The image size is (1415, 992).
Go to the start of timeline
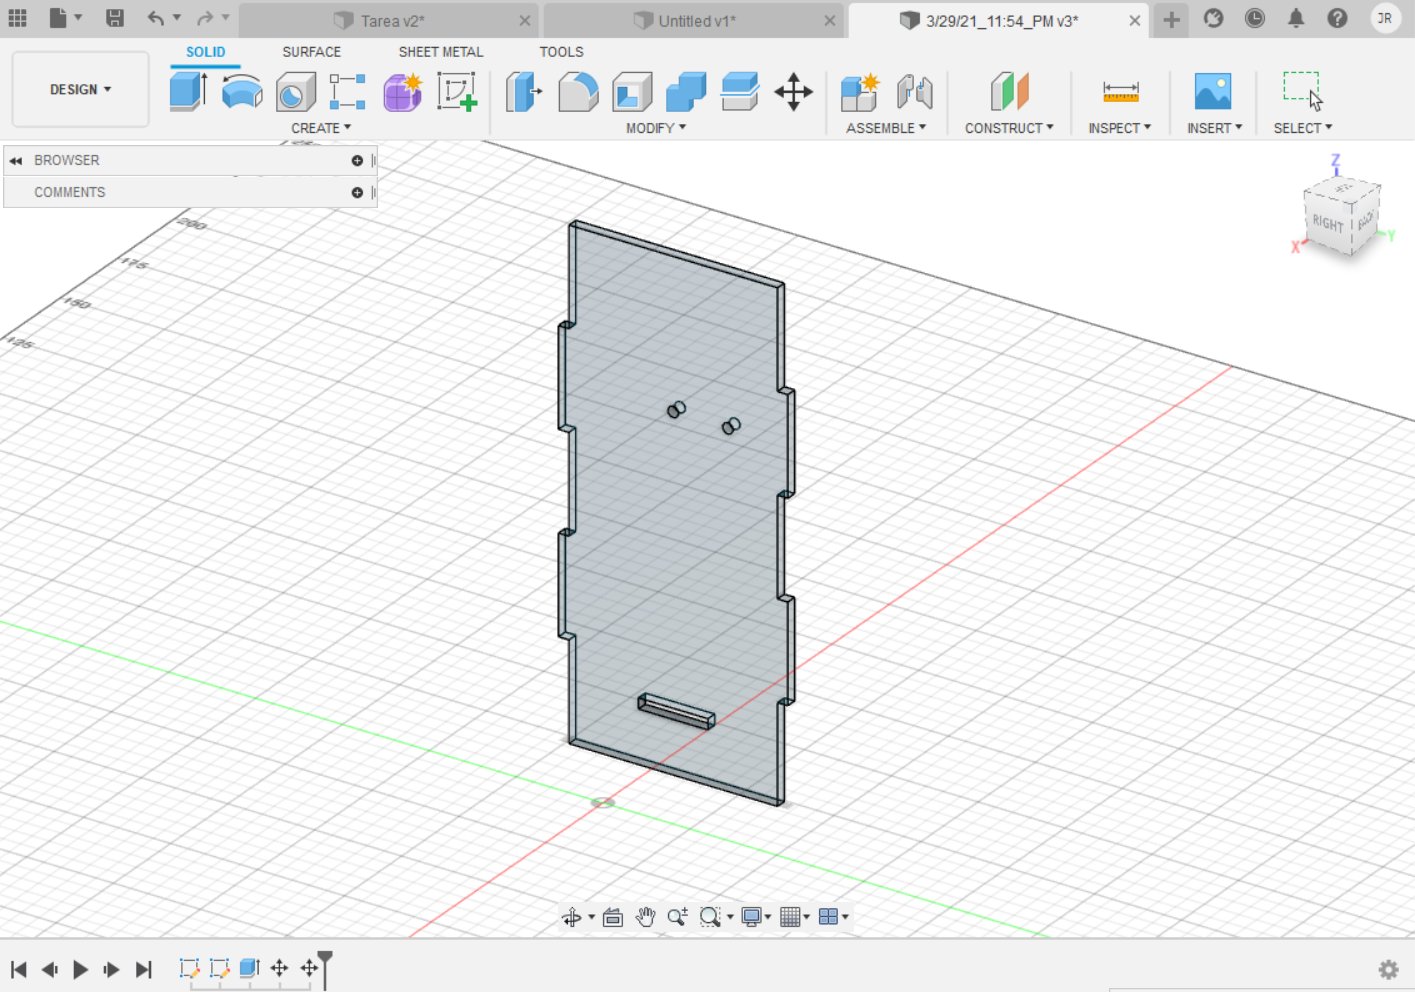coord(18,969)
